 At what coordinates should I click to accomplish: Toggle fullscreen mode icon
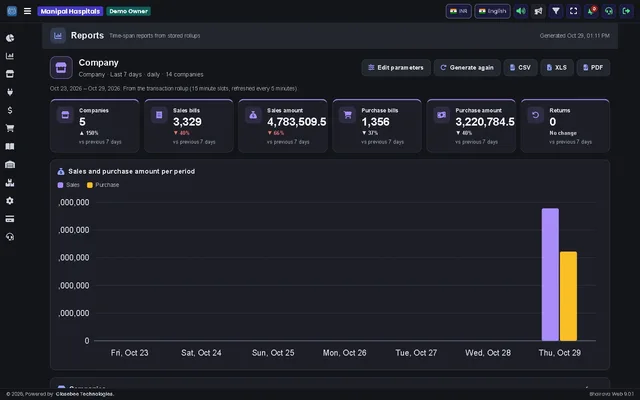click(573, 11)
